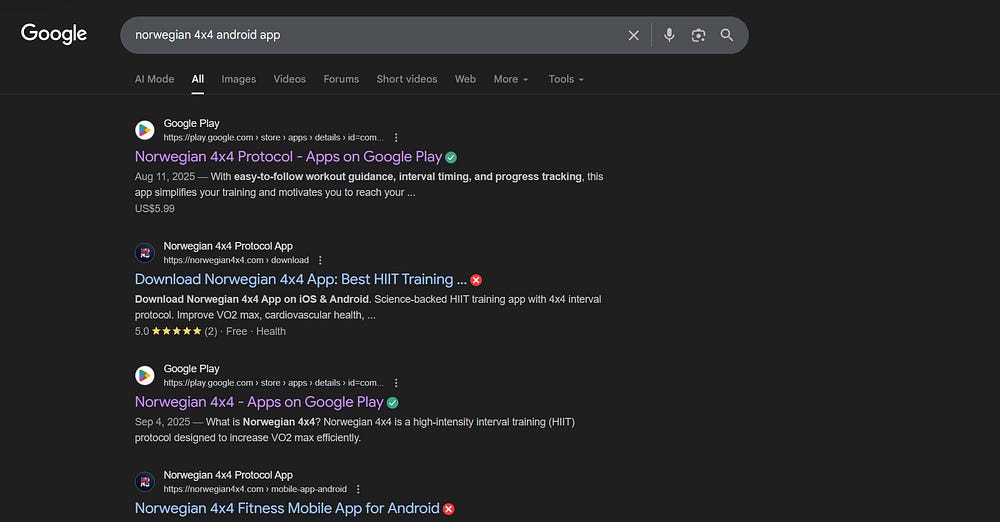The height and width of the screenshot is (522, 1000).
Task: Click play.google.com URL of first result
Action: (274, 138)
